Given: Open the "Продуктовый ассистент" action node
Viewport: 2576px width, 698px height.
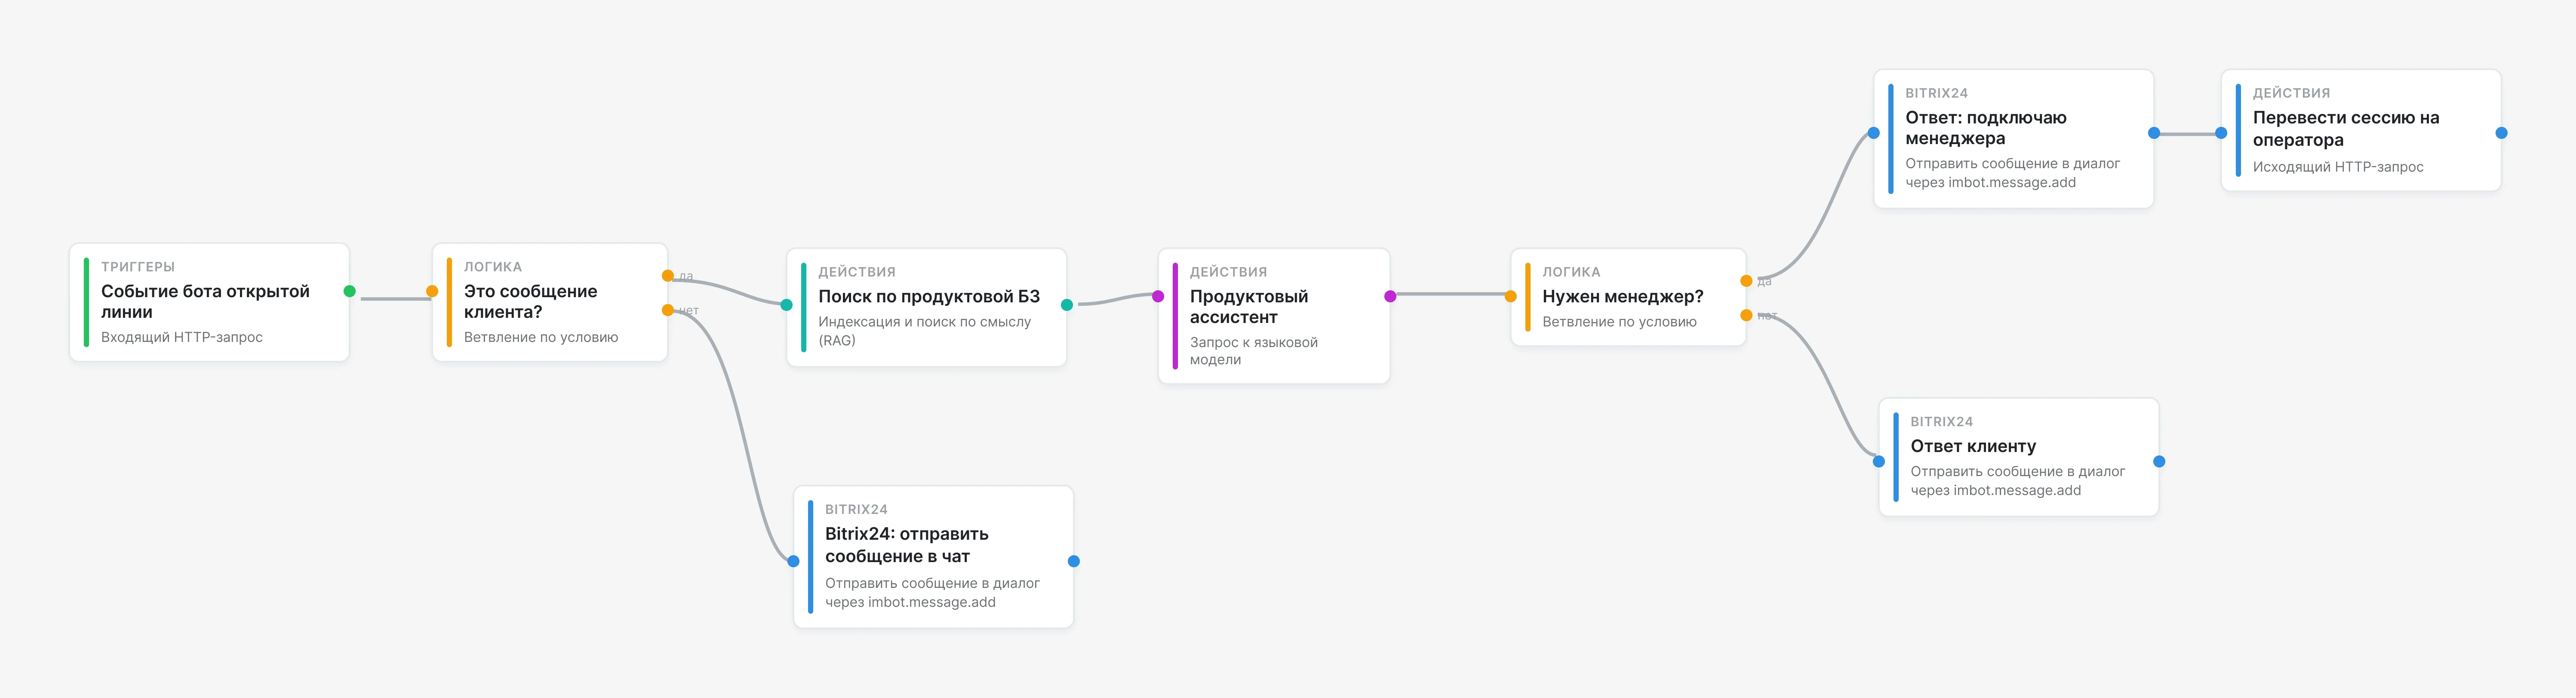Looking at the screenshot, I should click(1274, 316).
